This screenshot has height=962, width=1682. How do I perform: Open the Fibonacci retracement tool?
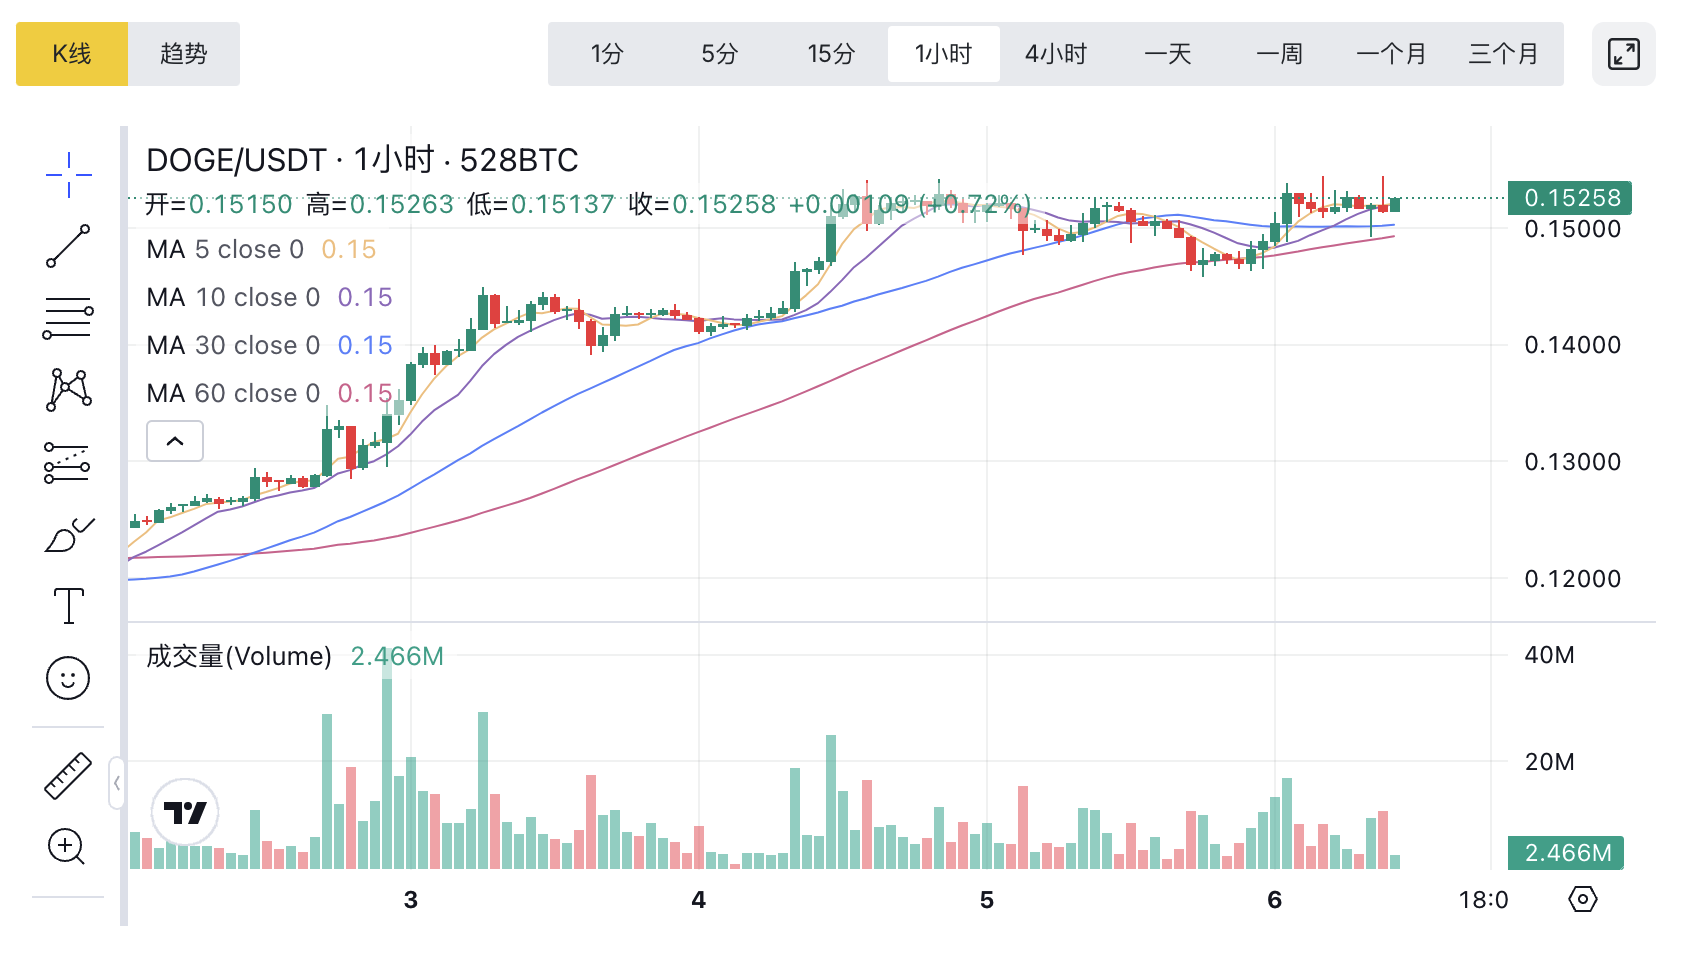point(68,318)
